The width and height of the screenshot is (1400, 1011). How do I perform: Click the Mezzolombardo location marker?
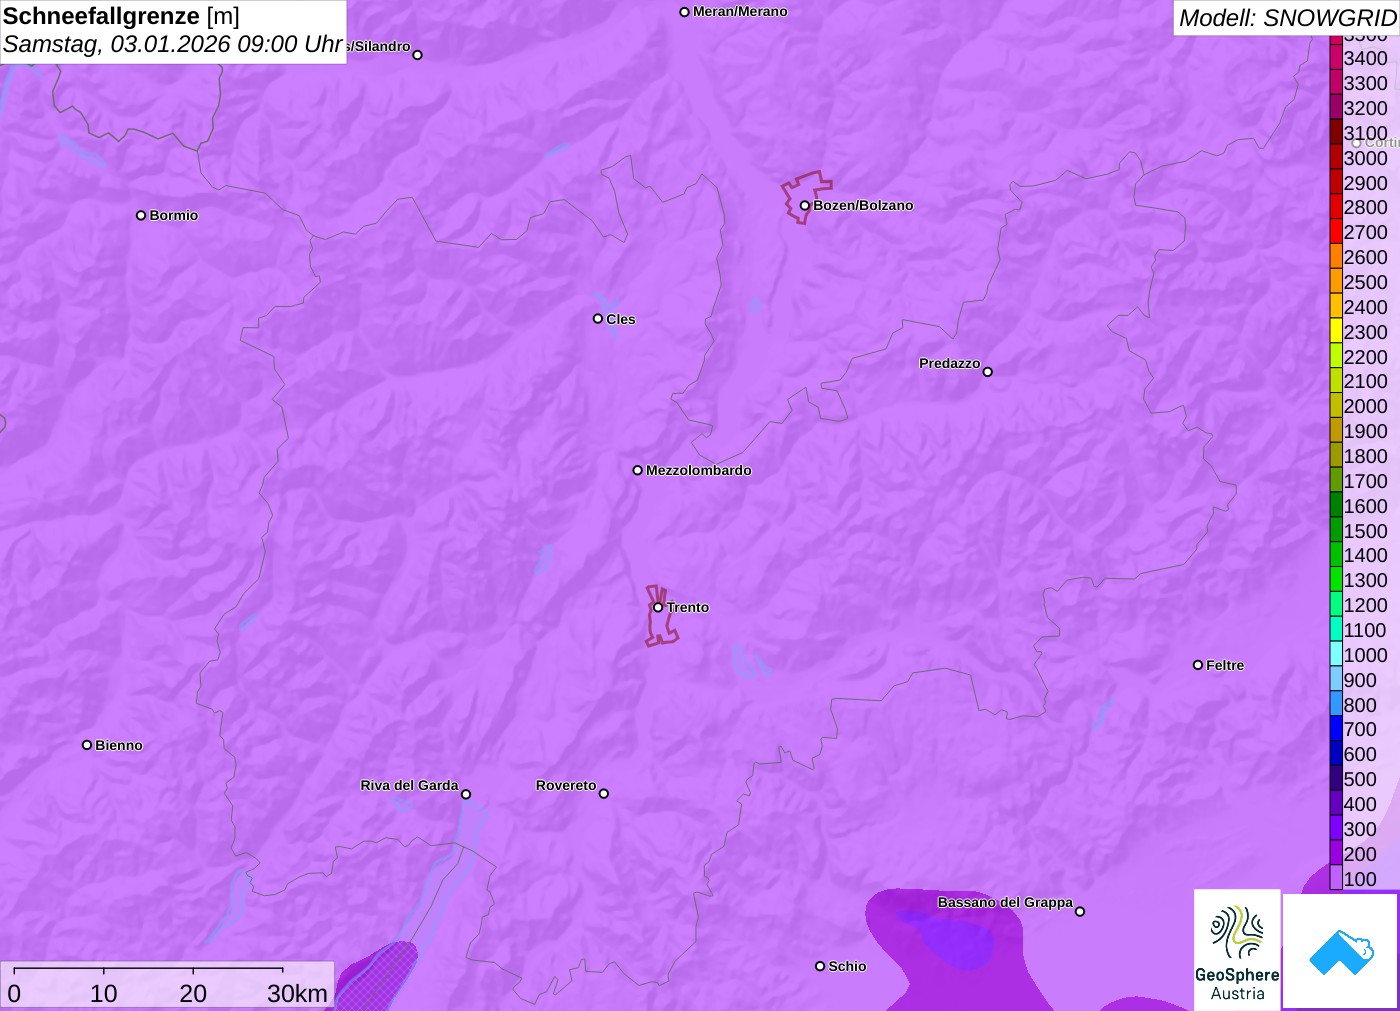(638, 470)
